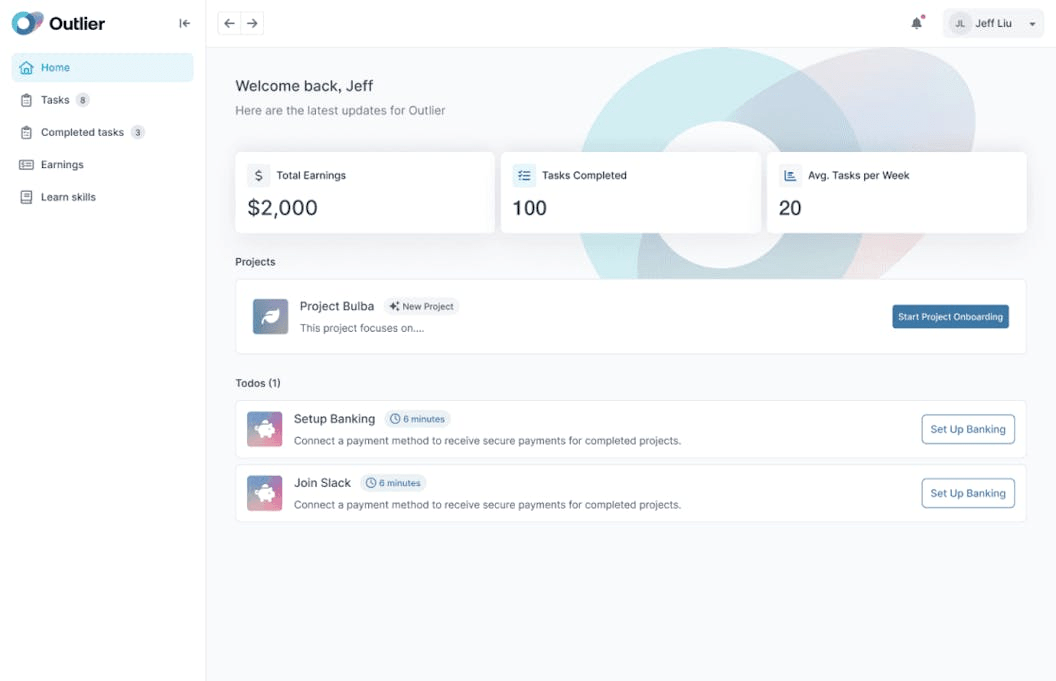Image resolution: width=1056 pixels, height=681 pixels.
Task: Click the Tasks clipboard icon
Action: click(26, 100)
